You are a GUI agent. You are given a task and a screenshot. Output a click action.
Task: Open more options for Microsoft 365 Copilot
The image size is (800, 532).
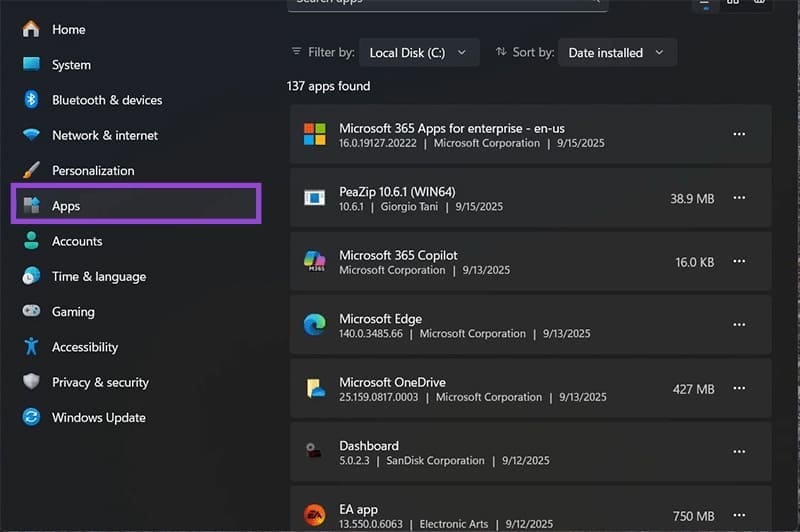(x=739, y=261)
